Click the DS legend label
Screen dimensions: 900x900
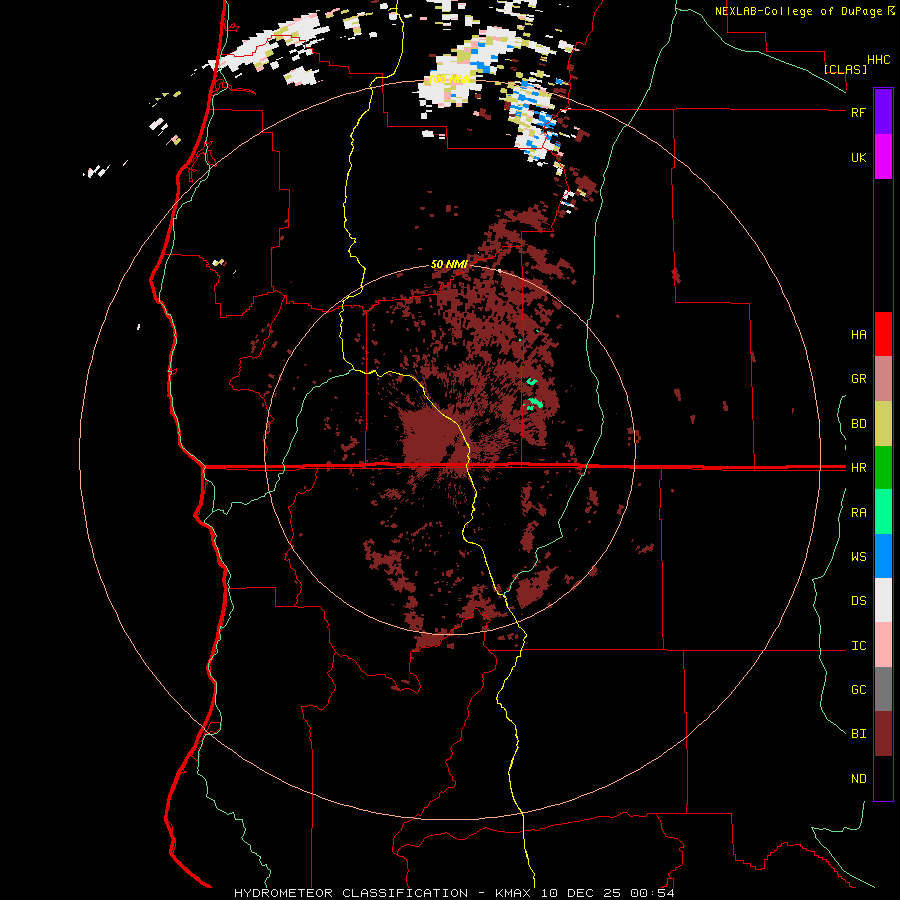coord(858,600)
